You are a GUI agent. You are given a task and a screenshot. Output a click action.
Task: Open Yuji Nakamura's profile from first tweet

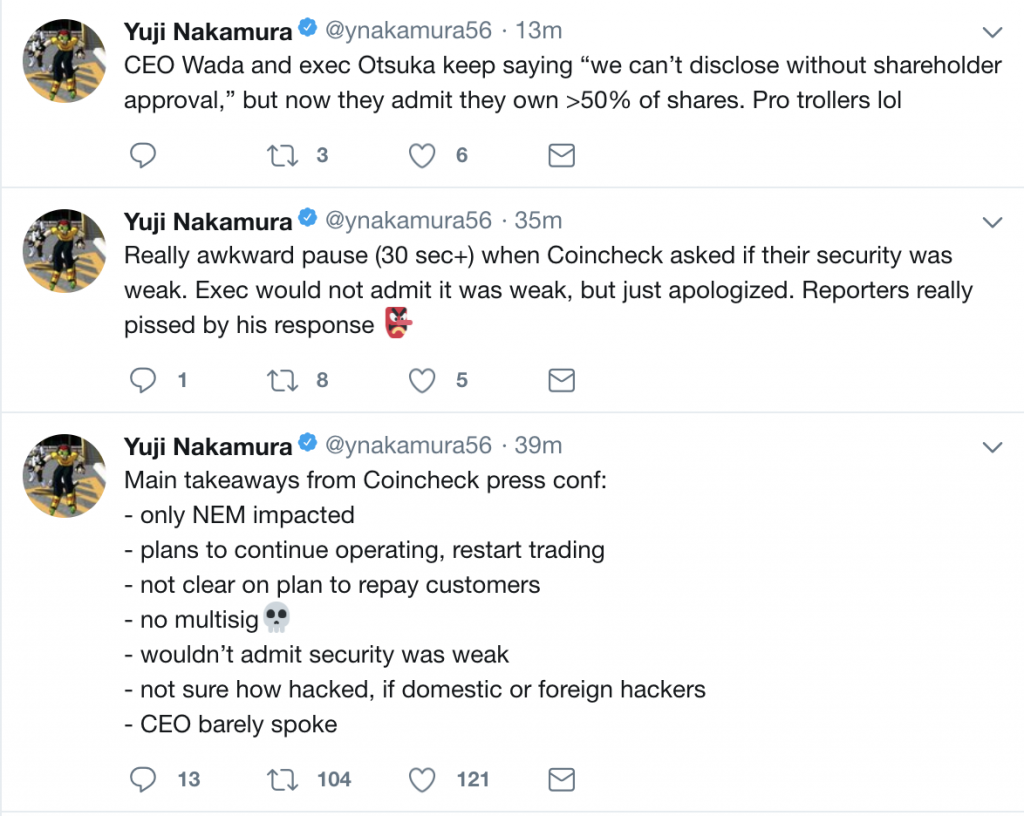point(208,31)
